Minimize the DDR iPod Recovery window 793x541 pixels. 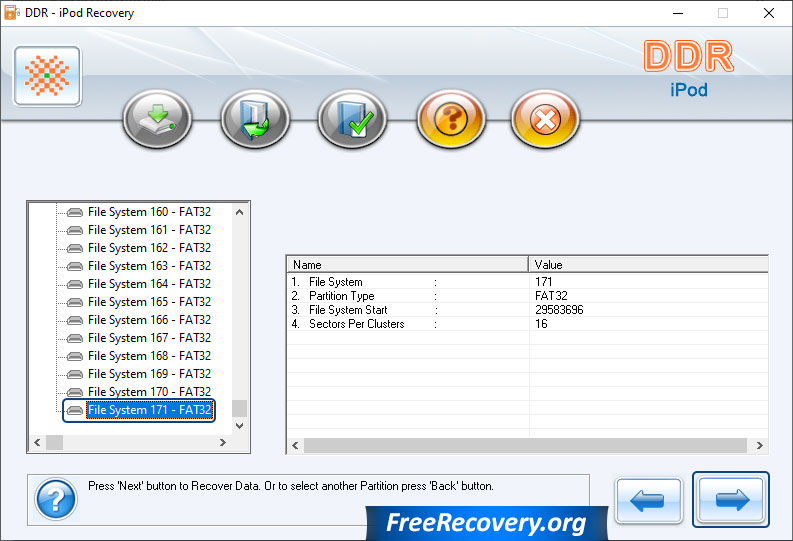[678, 13]
